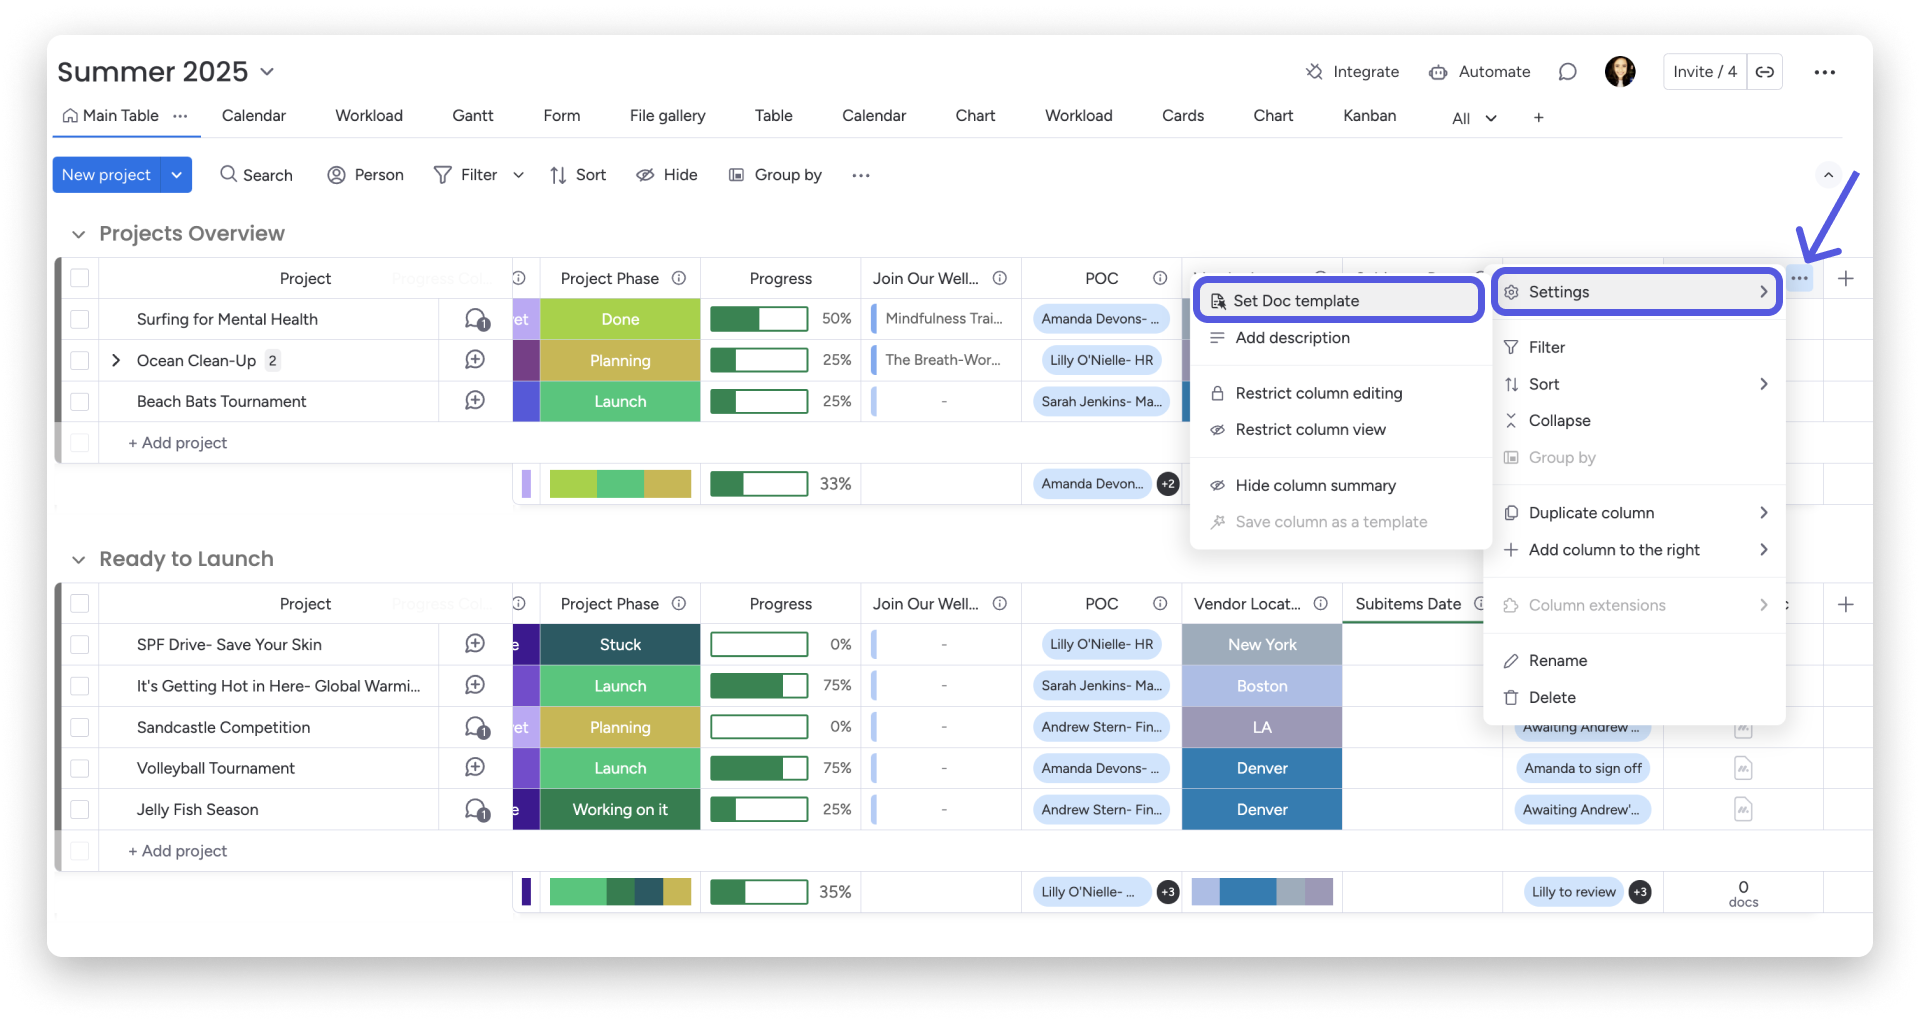Select the SPF Drive- Save Your Skin checkbox
Screen dimensions: 1920x1022
tap(80, 645)
